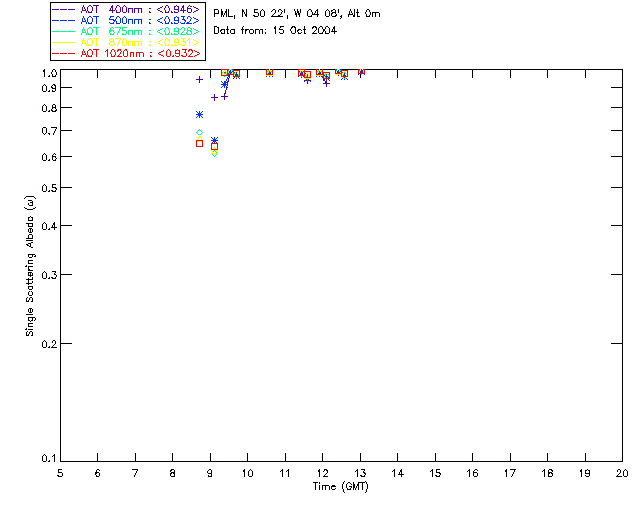
Task: Click y-axis tick label 0.4
Action: click(x=49, y=226)
